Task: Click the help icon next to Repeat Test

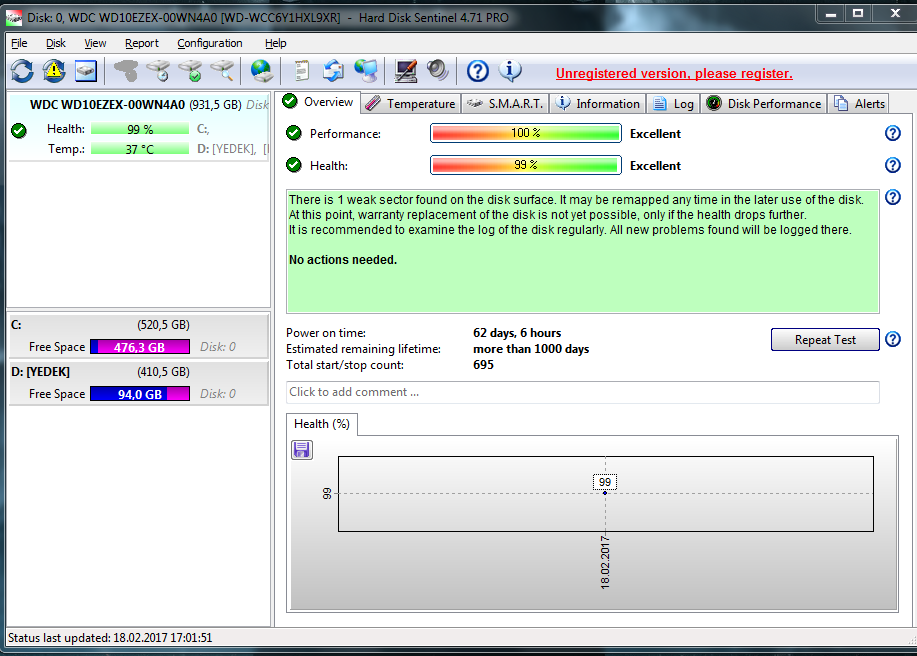Action: coord(892,339)
